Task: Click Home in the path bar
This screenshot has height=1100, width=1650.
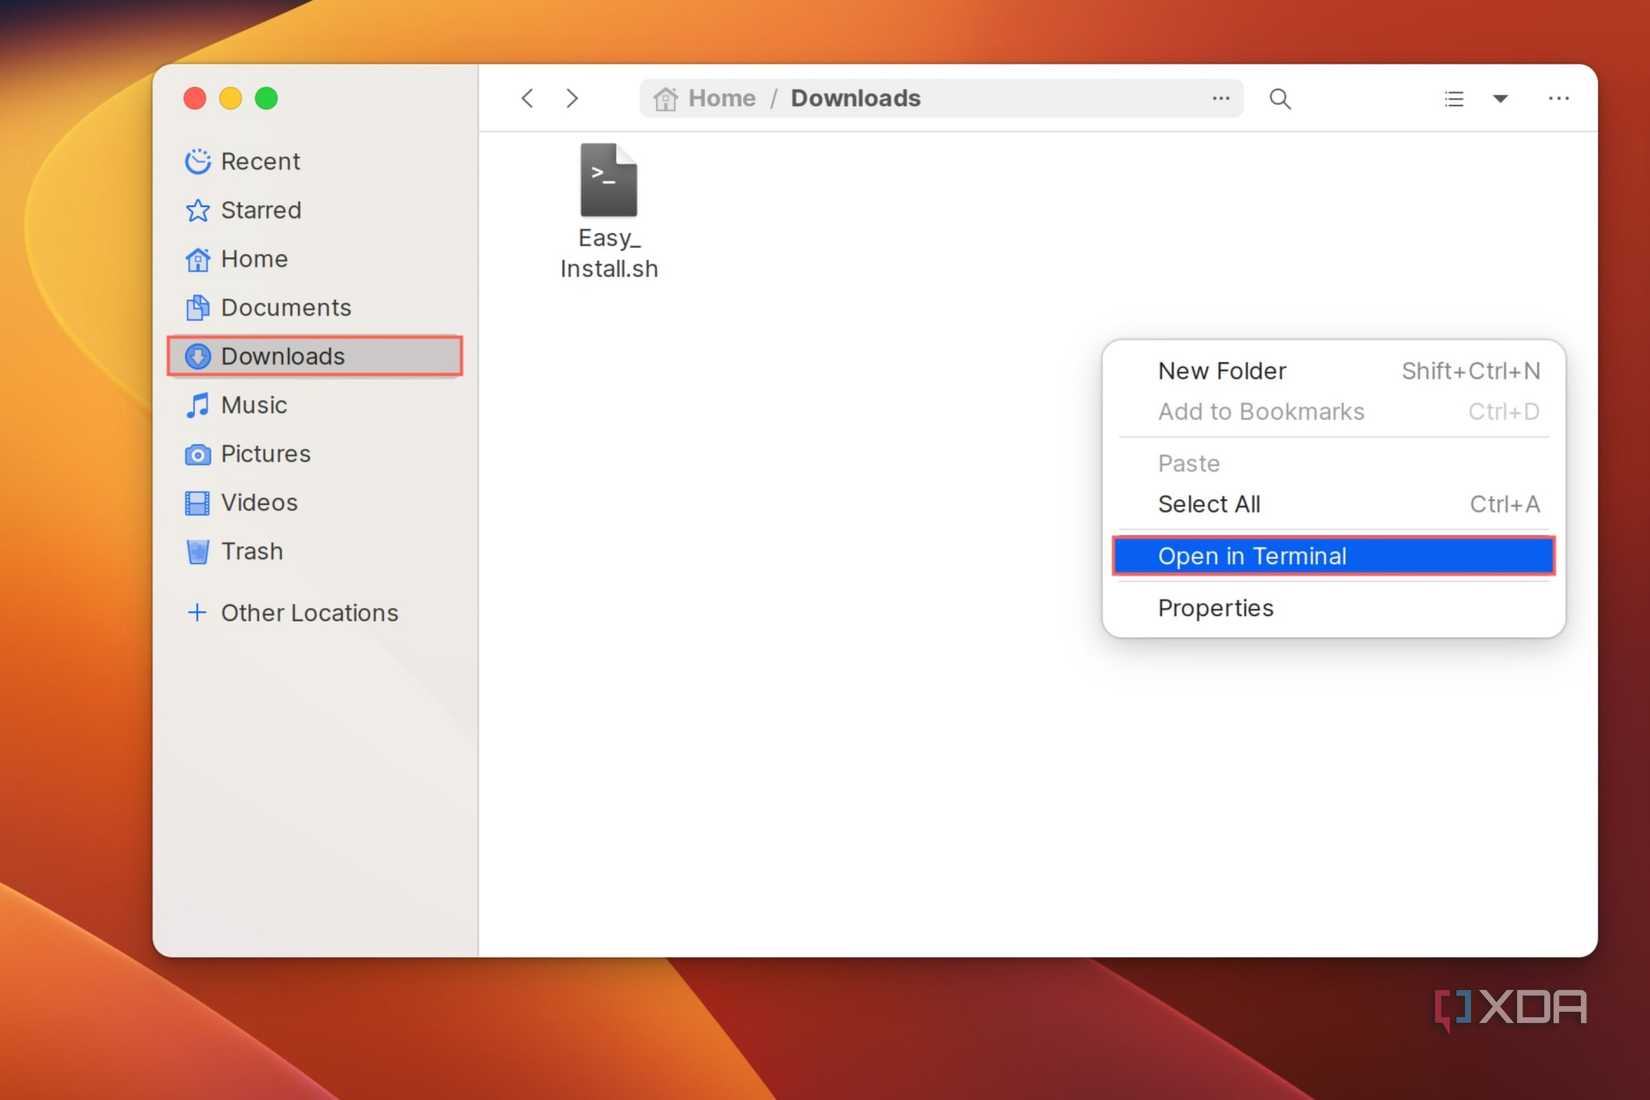Action: click(x=721, y=98)
